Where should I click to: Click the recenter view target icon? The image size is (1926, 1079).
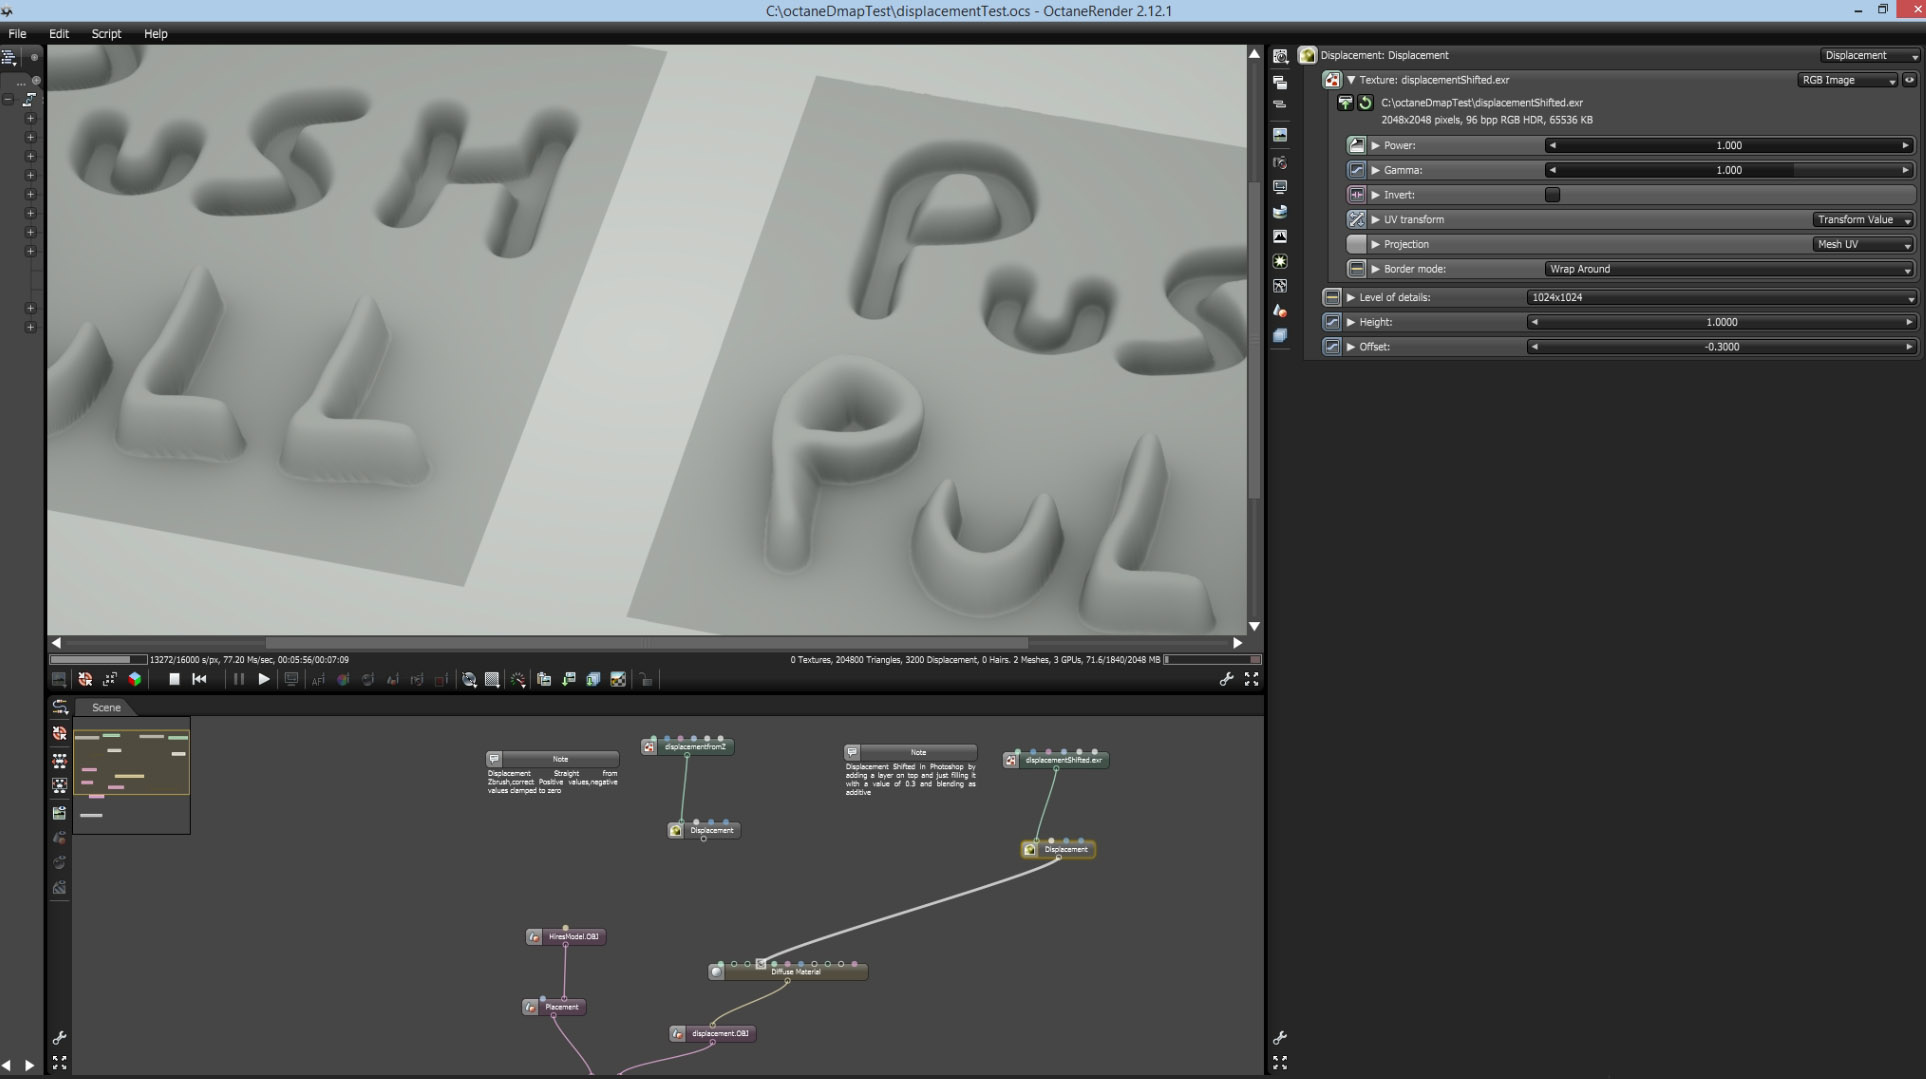(x=85, y=679)
